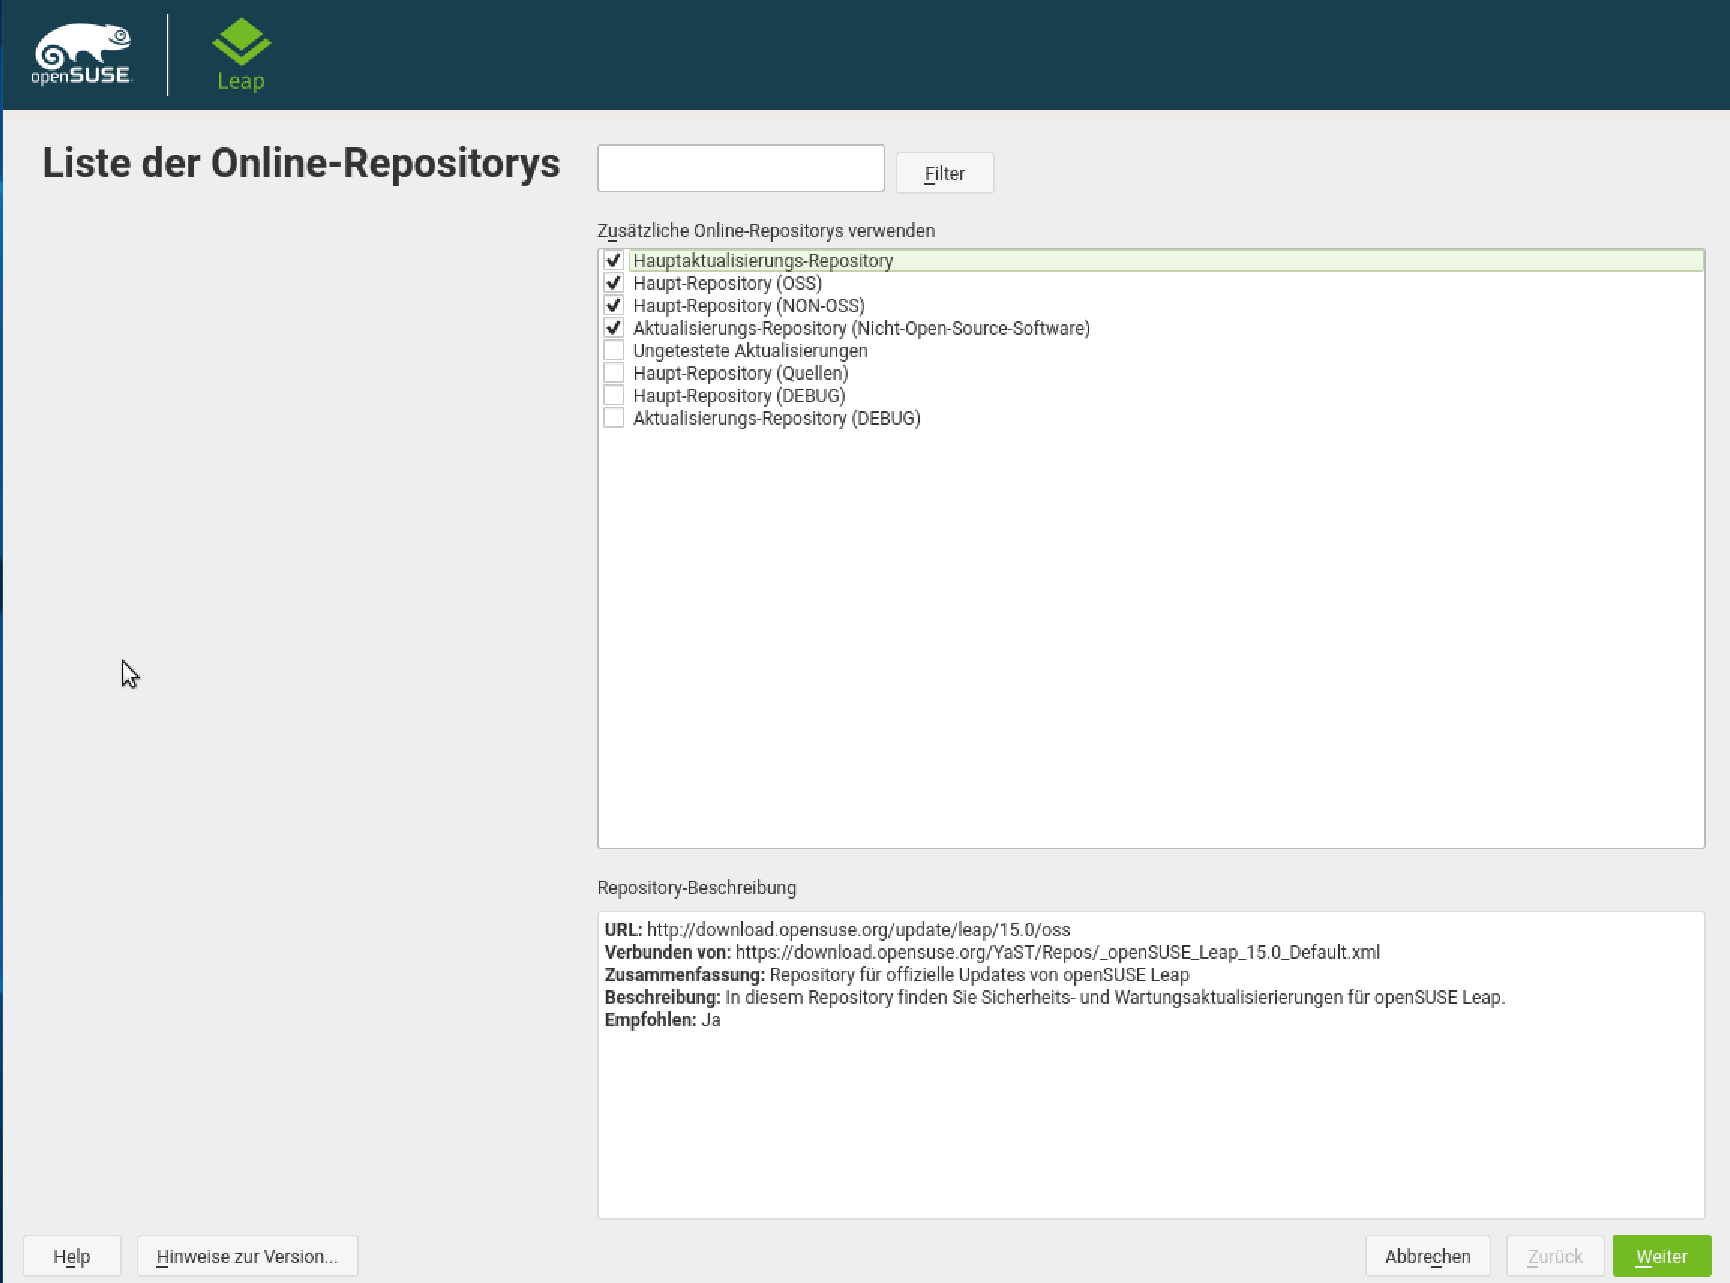Viewport: 1730px width, 1283px height.
Task: Enable Aktualisierungs-Repository (DEBUG) checkbox
Action: tap(614, 418)
